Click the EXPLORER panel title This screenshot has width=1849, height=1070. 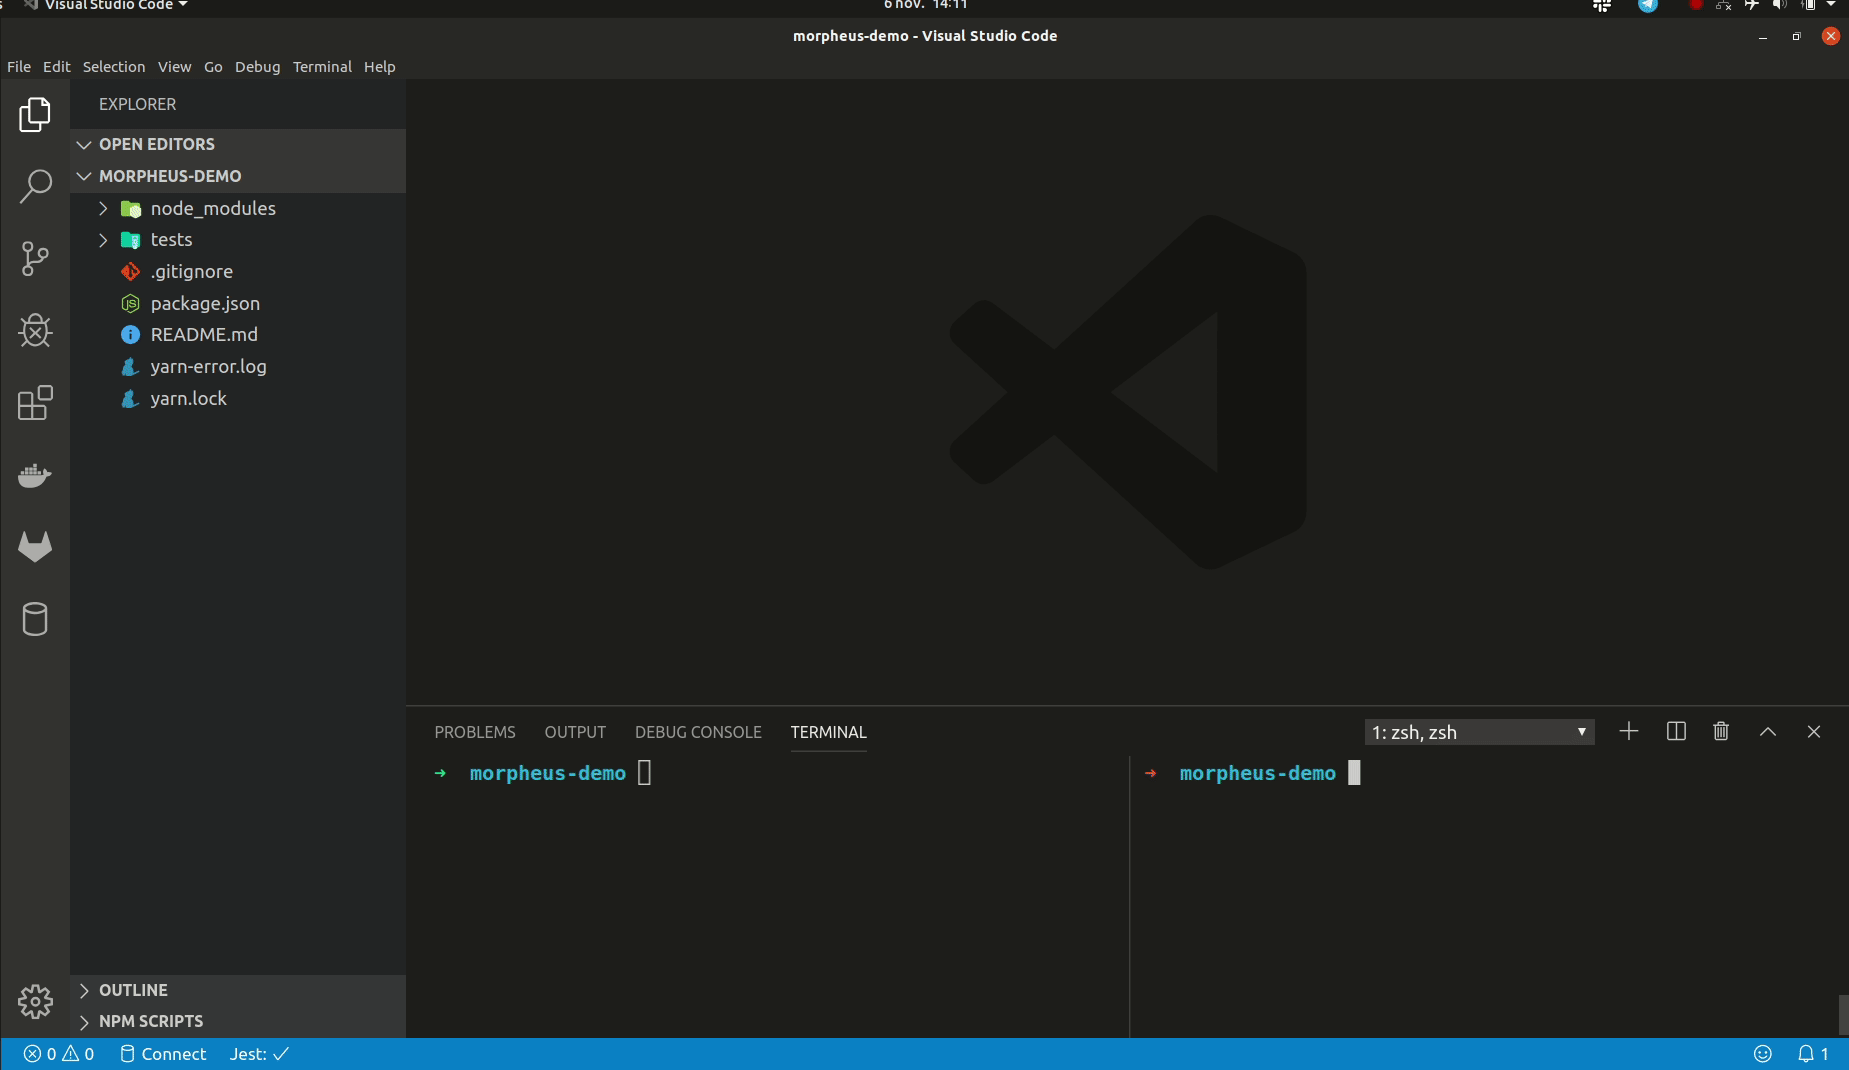pyautogui.click(x=137, y=104)
